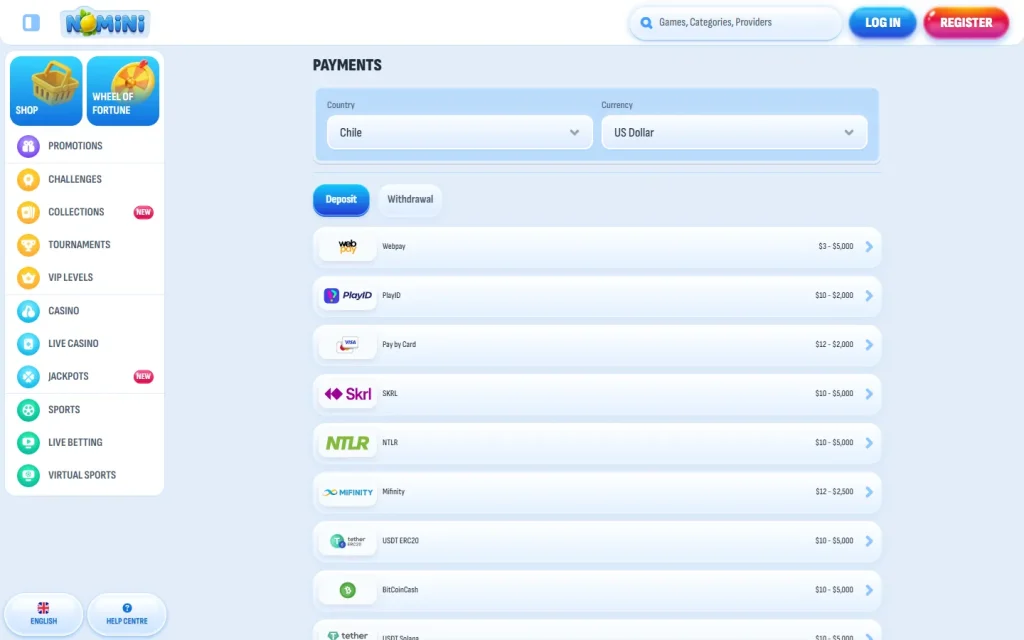This screenshot has height=640, width=1024.
Task: Open Virtual Sports menu item
Action: click(82, 475)
